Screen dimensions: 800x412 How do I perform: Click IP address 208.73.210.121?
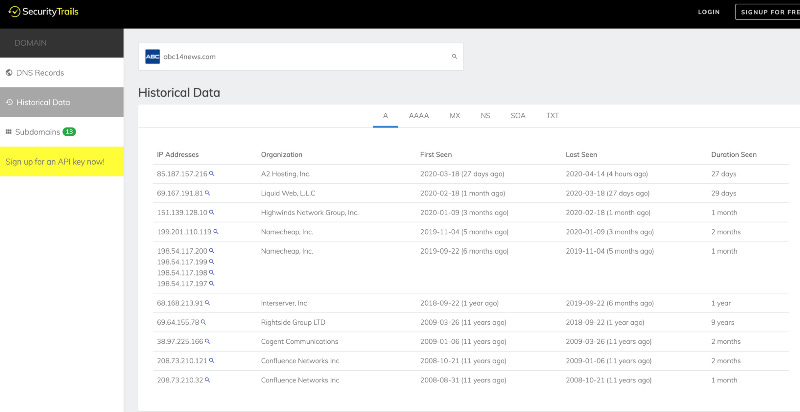point(182,360)
